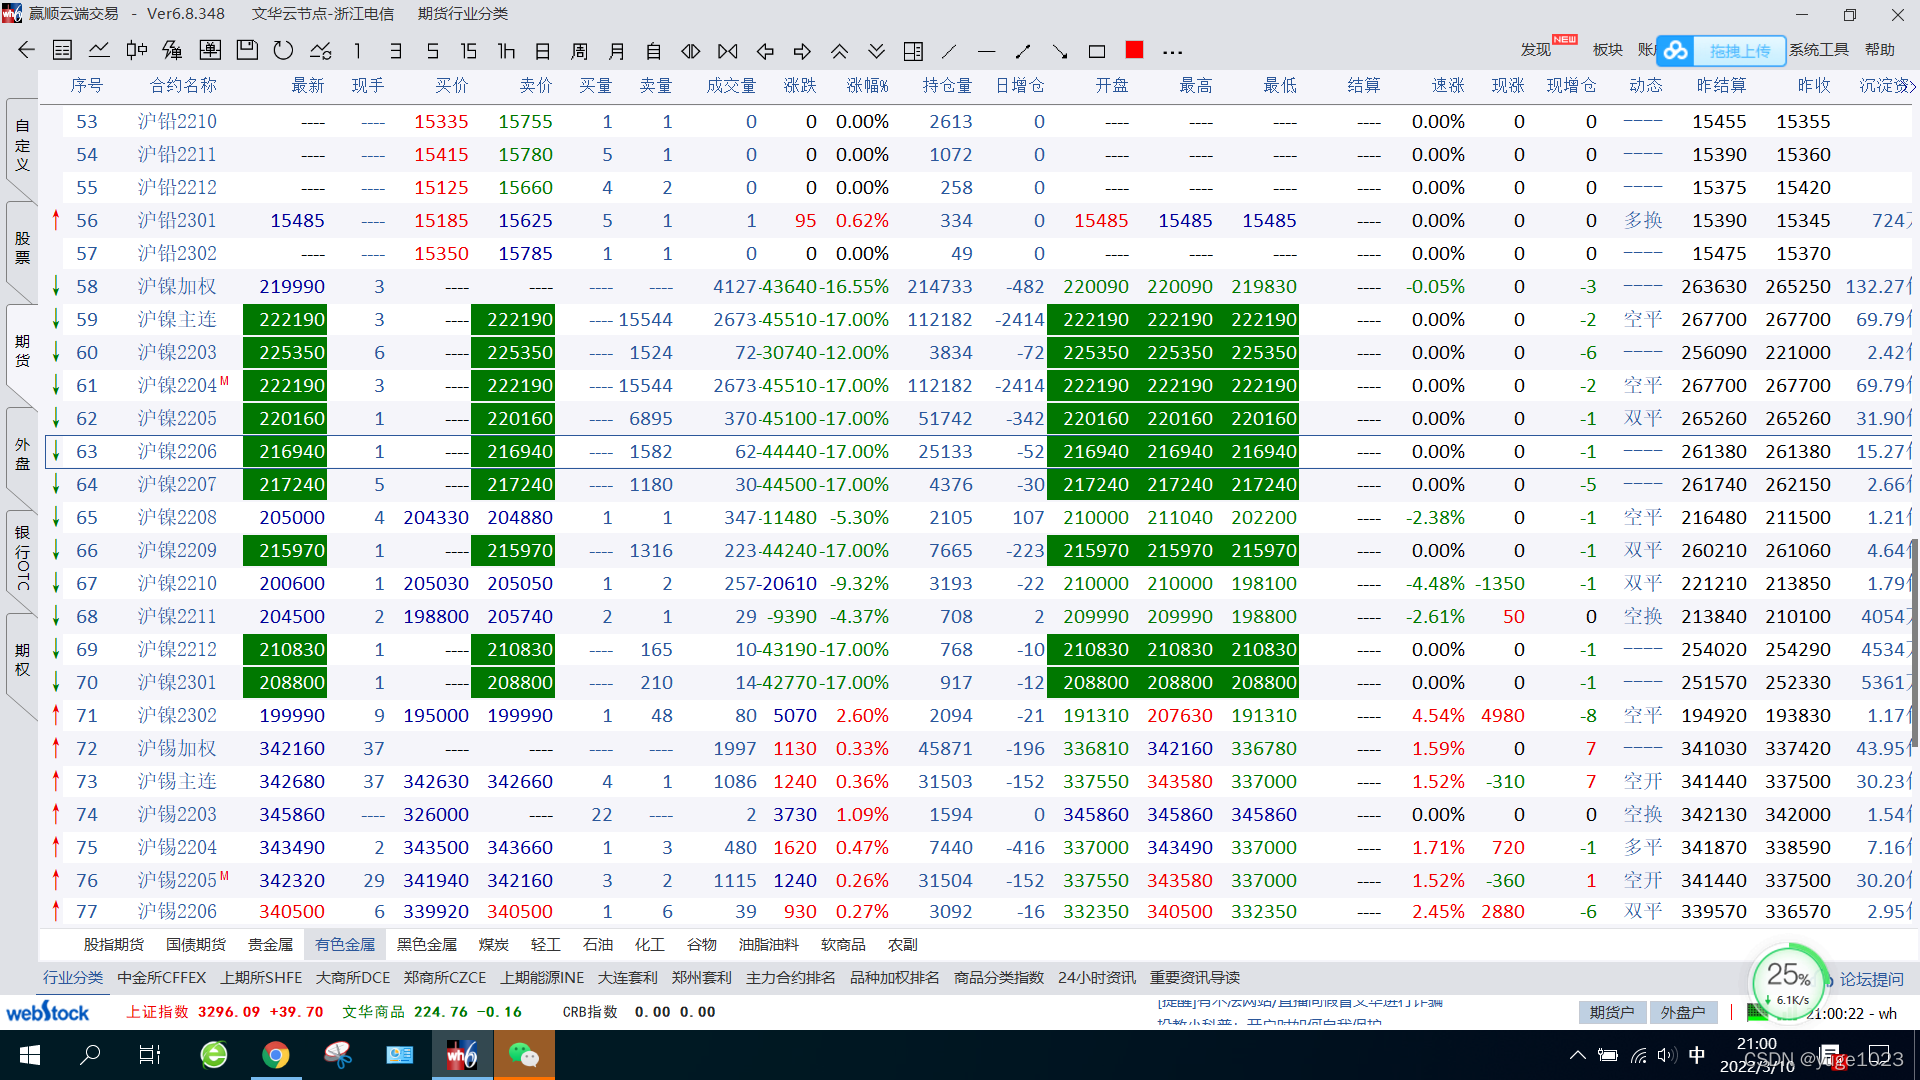Viewport: 1920px width, 1080px height.
Task: Expand more columns with header right chevron
Action: point(1912,86)
